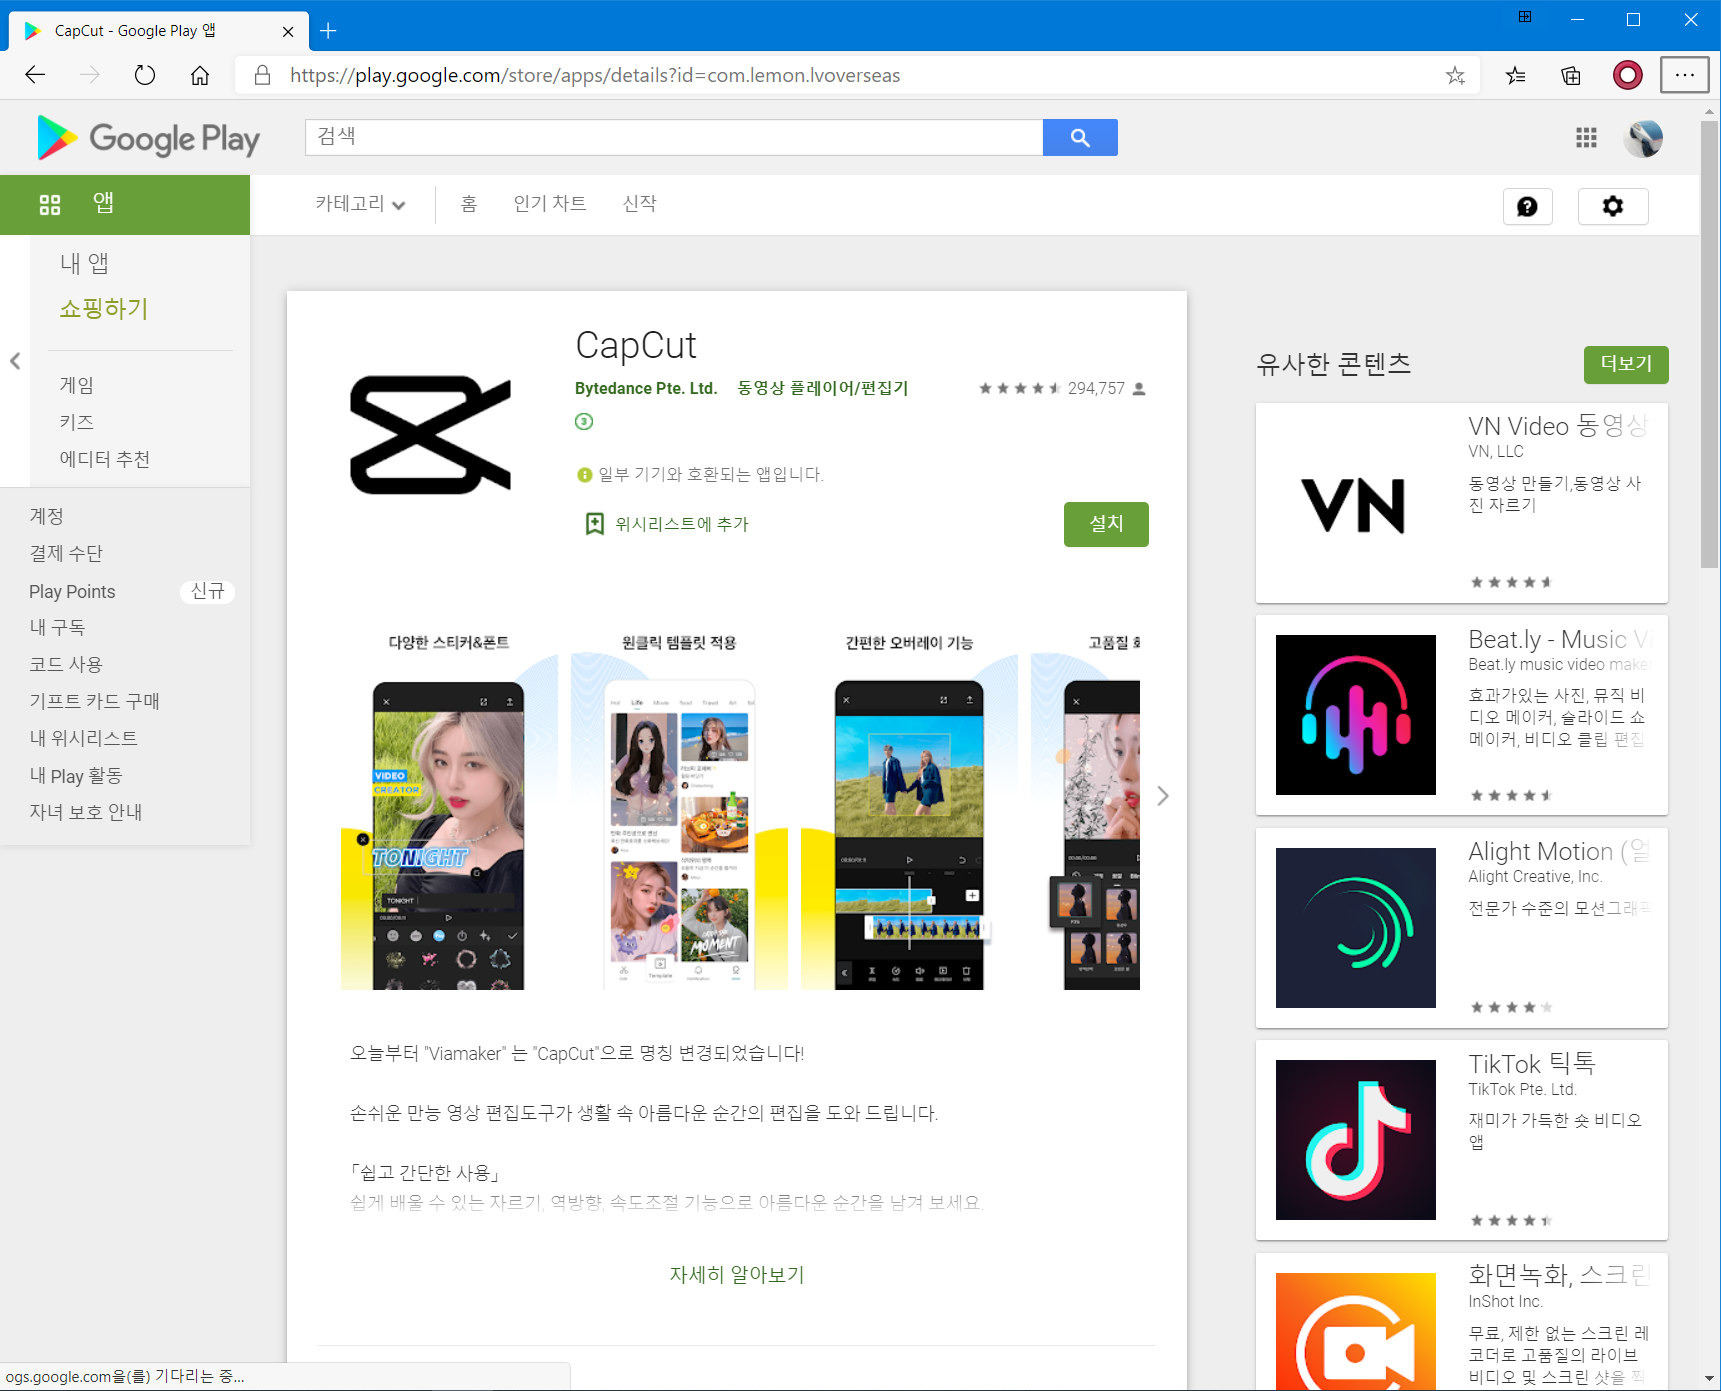Screen dimensions: 1721x1391
Task: Open the 신작 tab
Action: (640, 204)
